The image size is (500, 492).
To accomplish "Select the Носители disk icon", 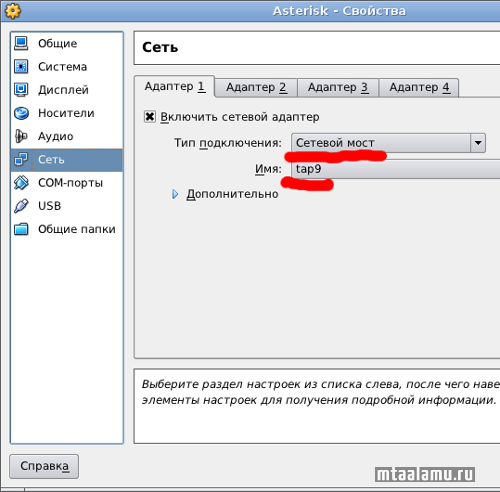I will click(x=22, y=113).
